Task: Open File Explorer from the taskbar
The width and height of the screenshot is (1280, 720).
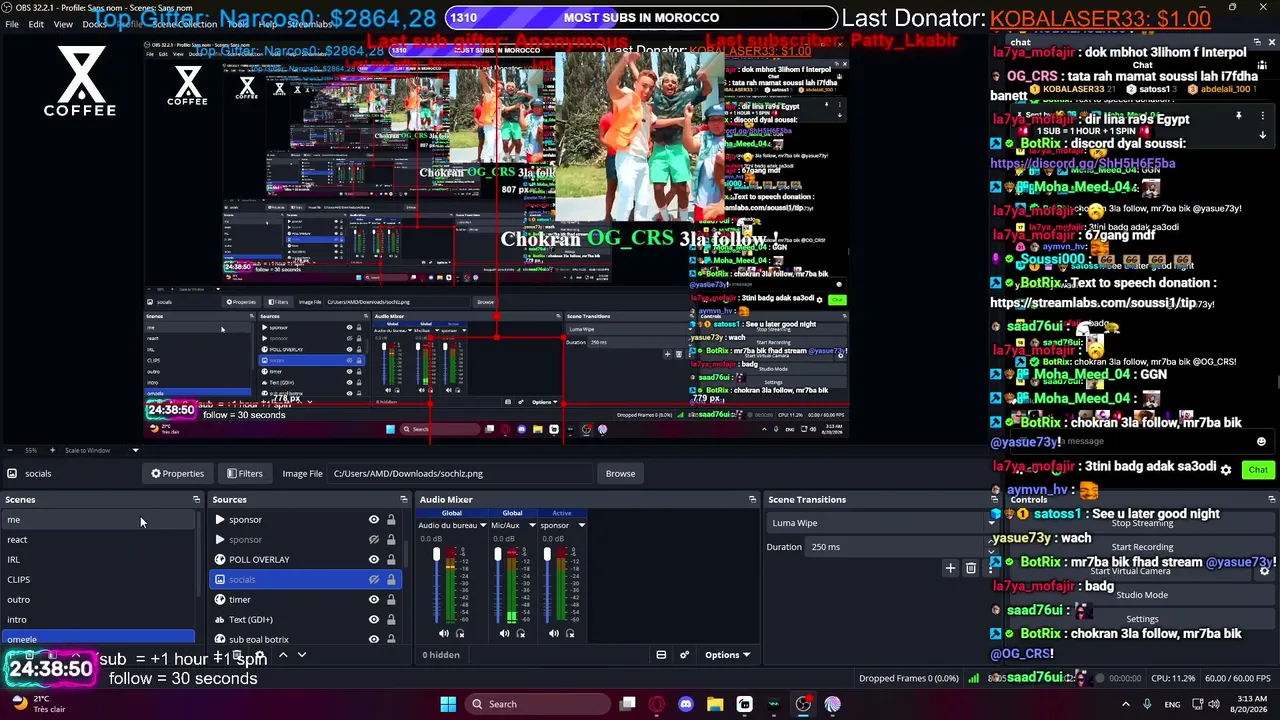Action: pos(715,704)
